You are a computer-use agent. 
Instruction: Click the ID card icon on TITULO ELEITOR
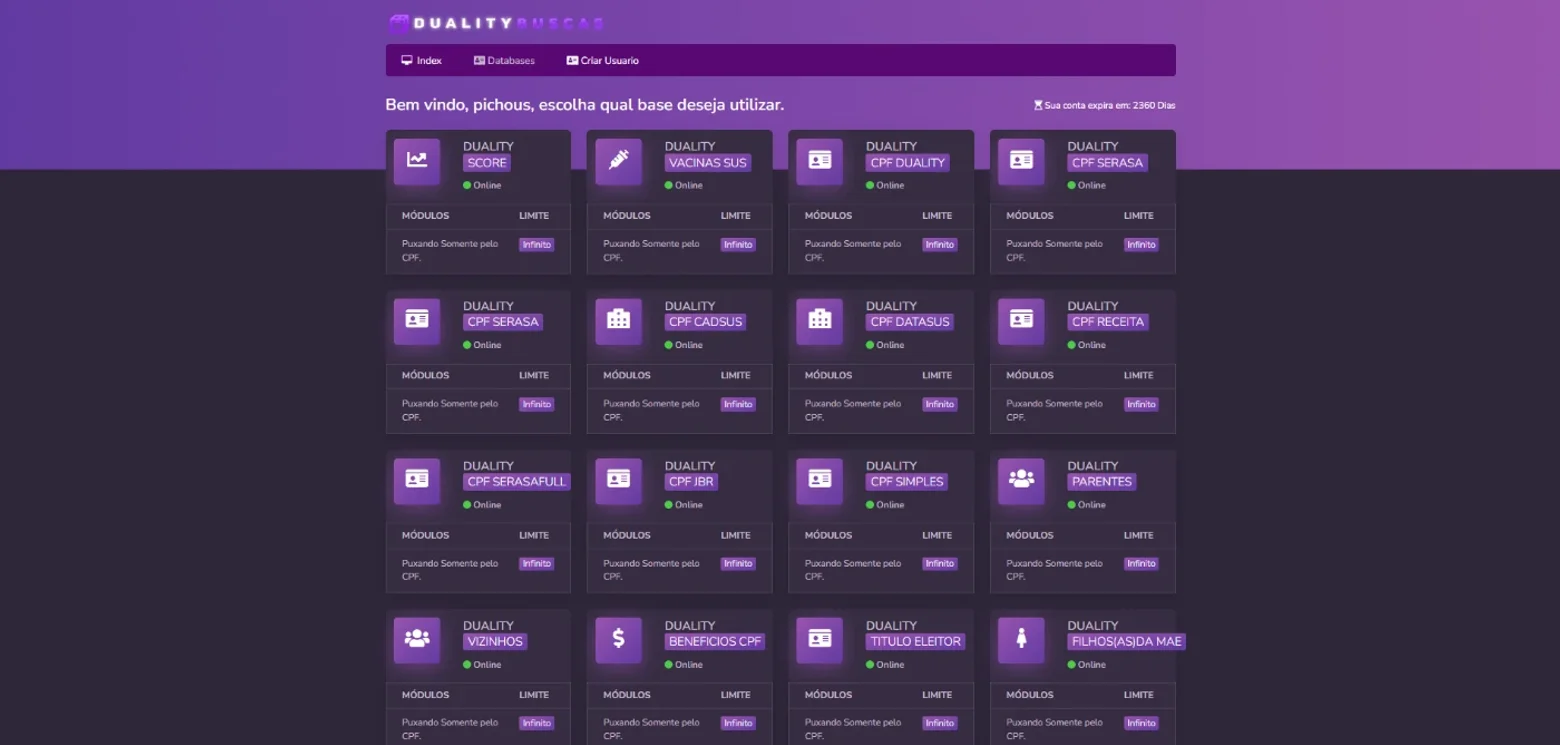pyautogui.click(x=820, y=640)
